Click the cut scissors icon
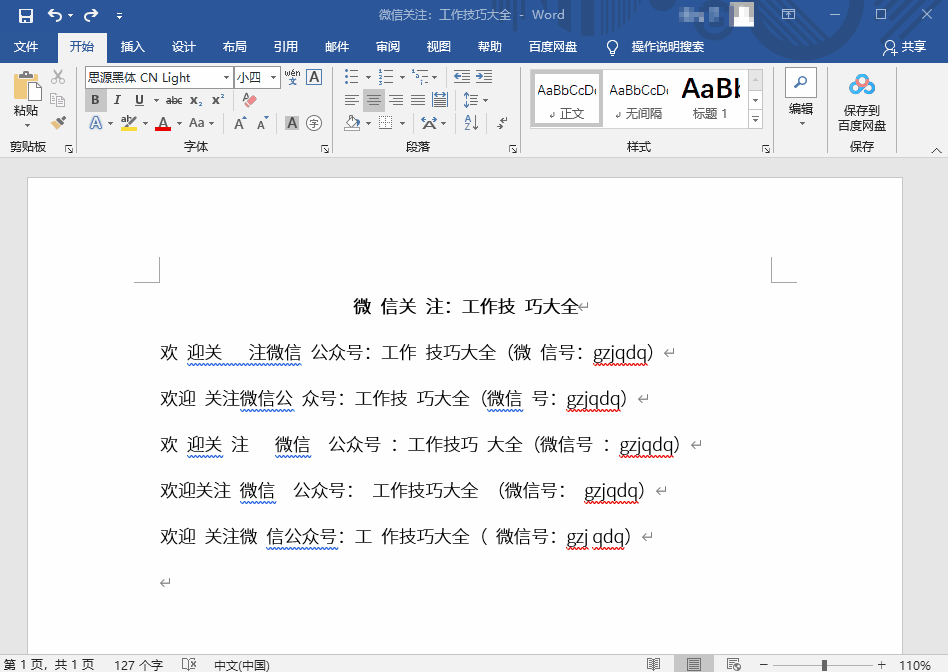Viewport: 948px width, 672px height. [58, 77]
